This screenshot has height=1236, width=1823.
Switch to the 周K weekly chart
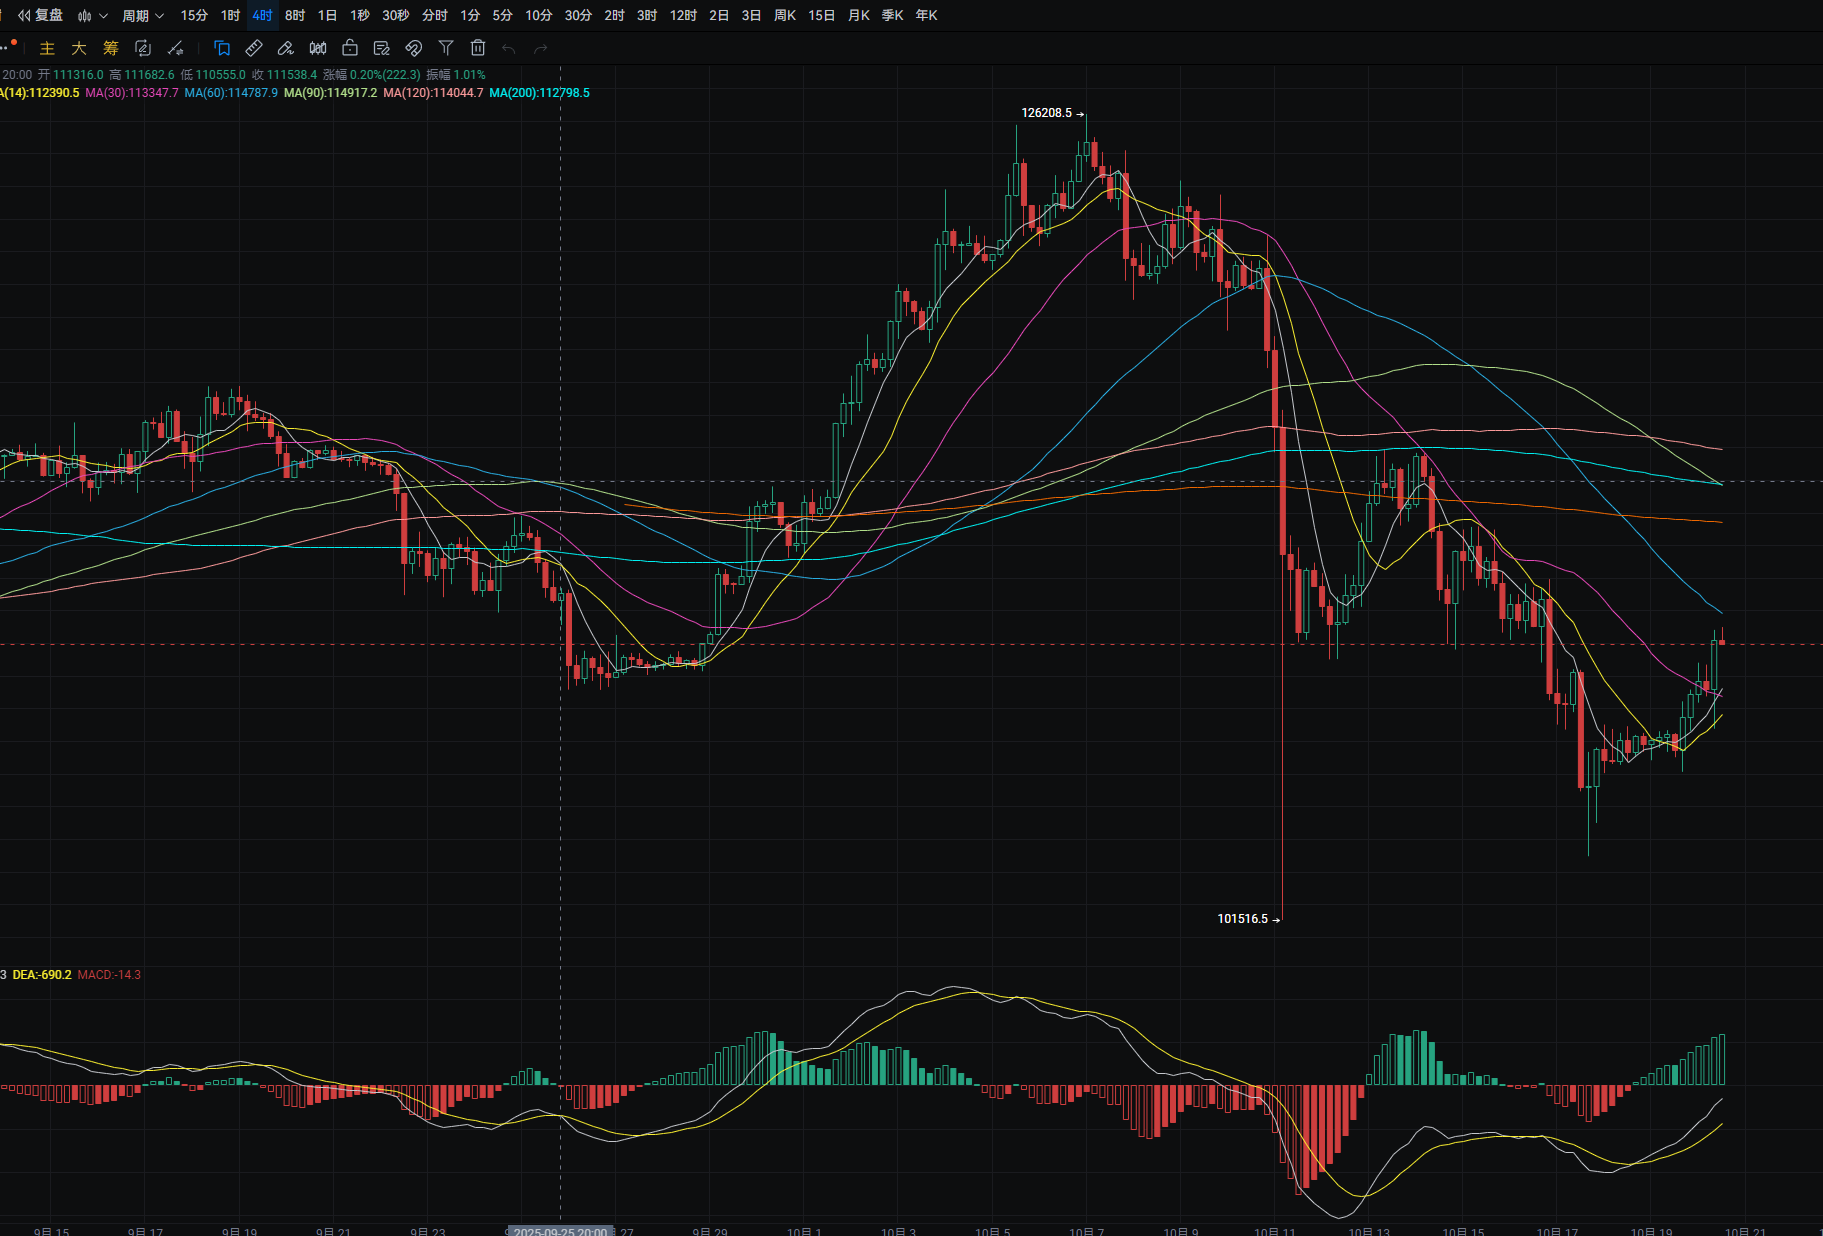click(785, 16)
